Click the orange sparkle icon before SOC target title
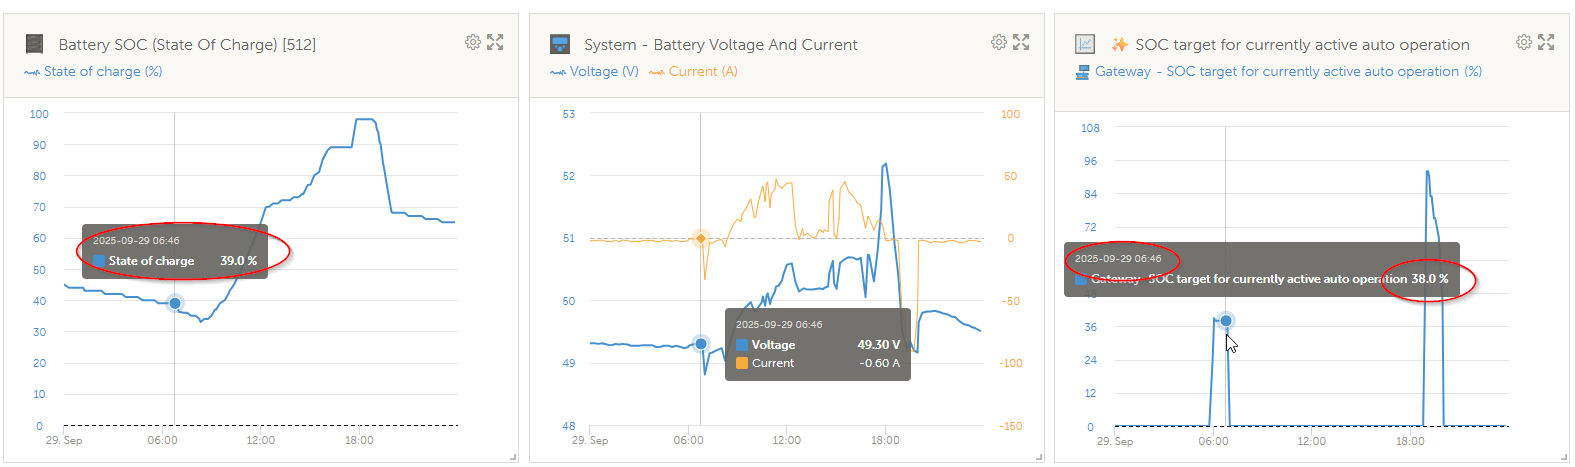This screenshot has width=1575, height=467. 1120,44
